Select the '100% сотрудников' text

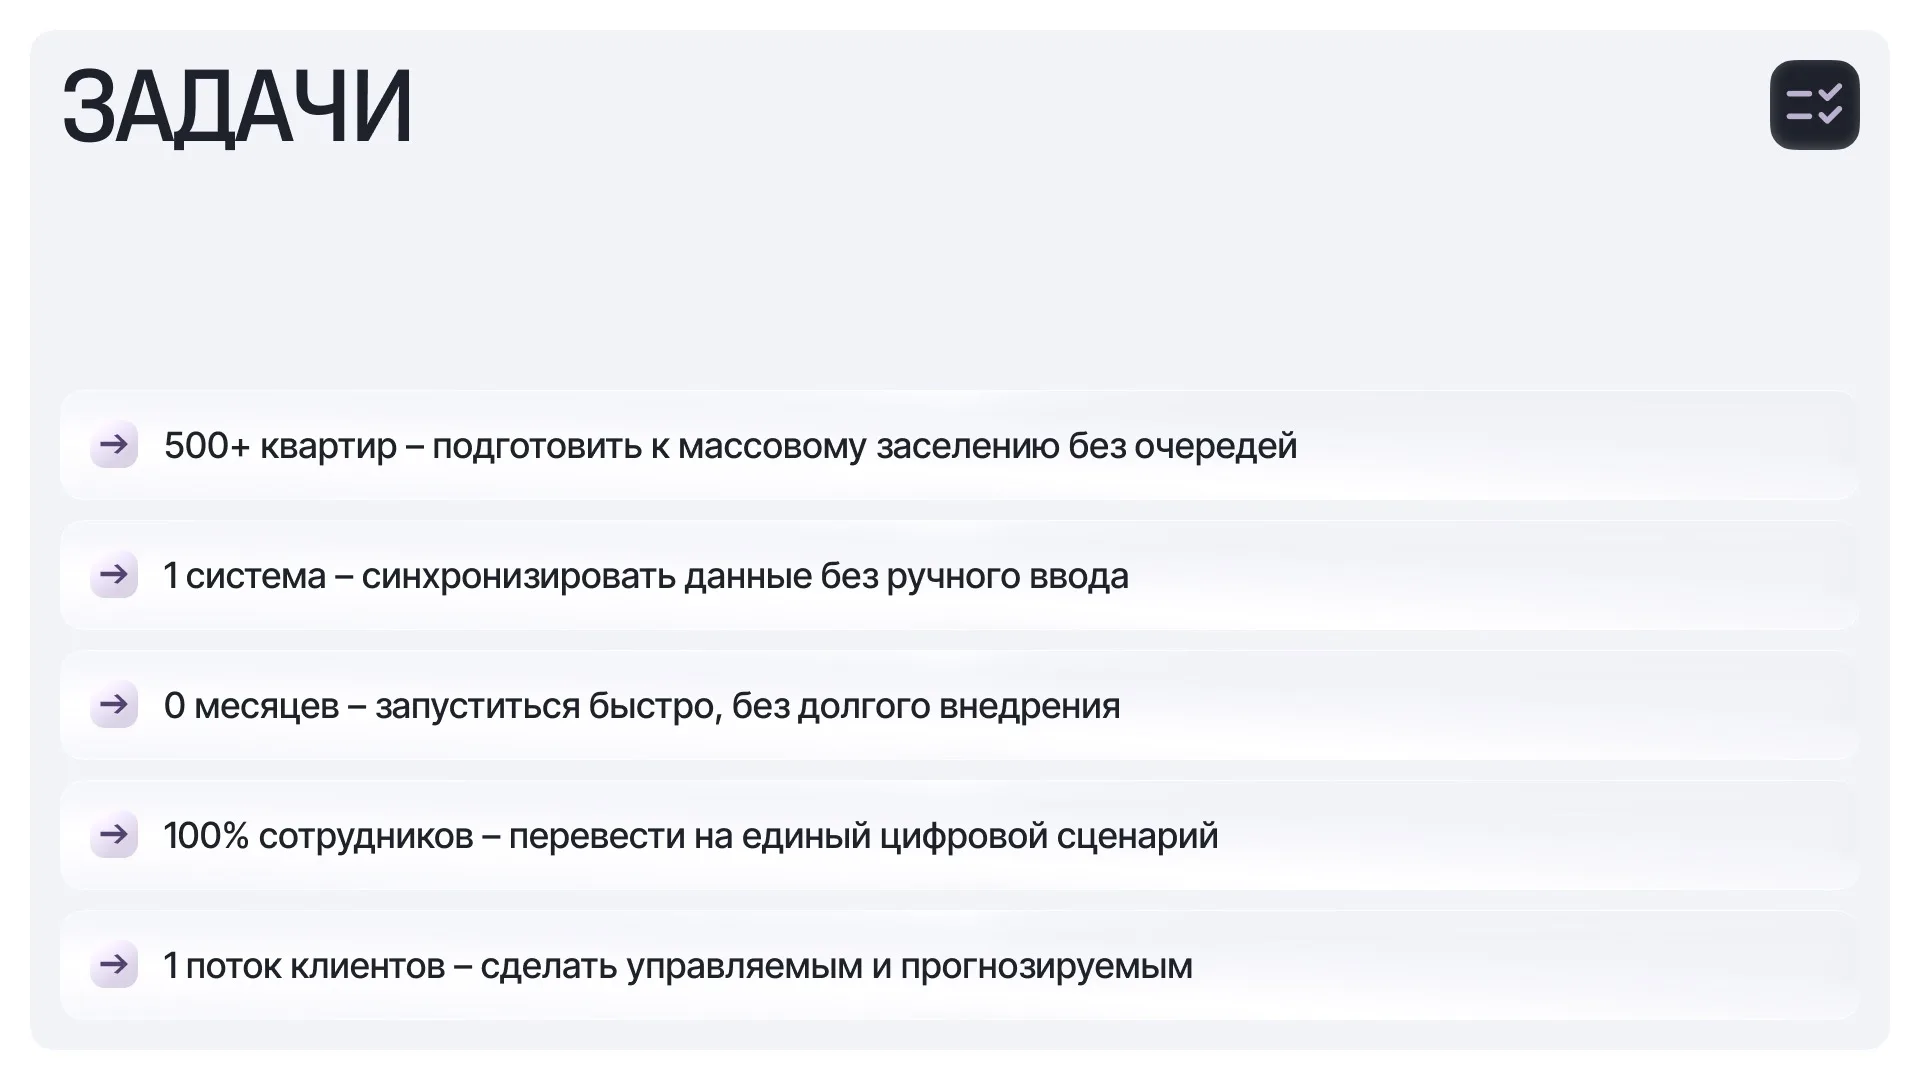click(x=318, y=836)
